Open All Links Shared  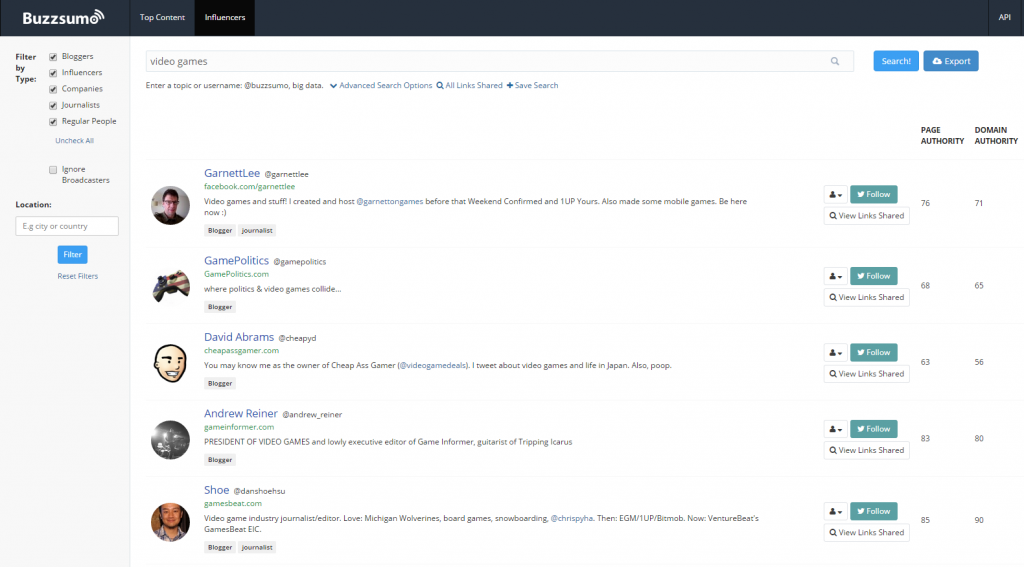tap(470, 86)
